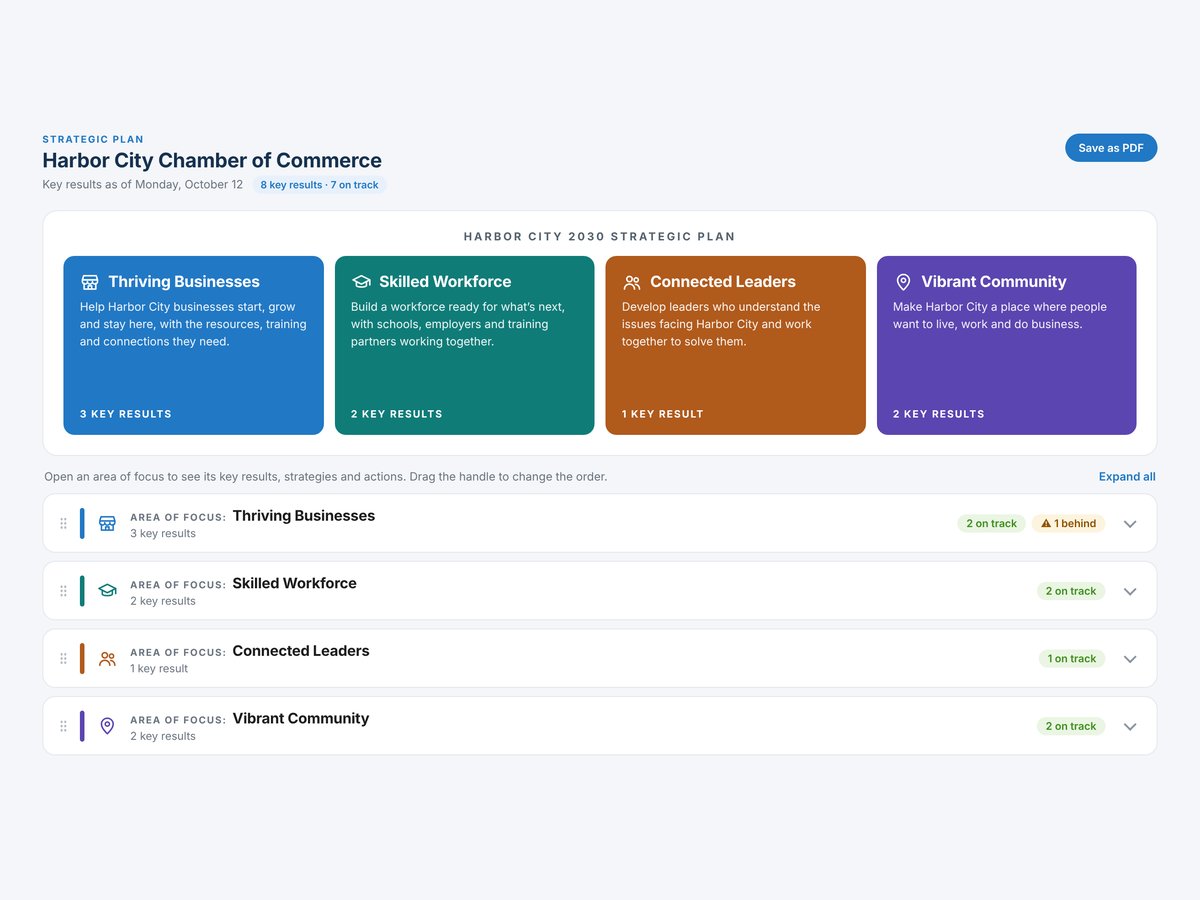Image resolution: width=1200 pixels, height=900 pixels.
Task: Click the '8 key results · 7 on track' badge
Action: click(x=319, y=185)
